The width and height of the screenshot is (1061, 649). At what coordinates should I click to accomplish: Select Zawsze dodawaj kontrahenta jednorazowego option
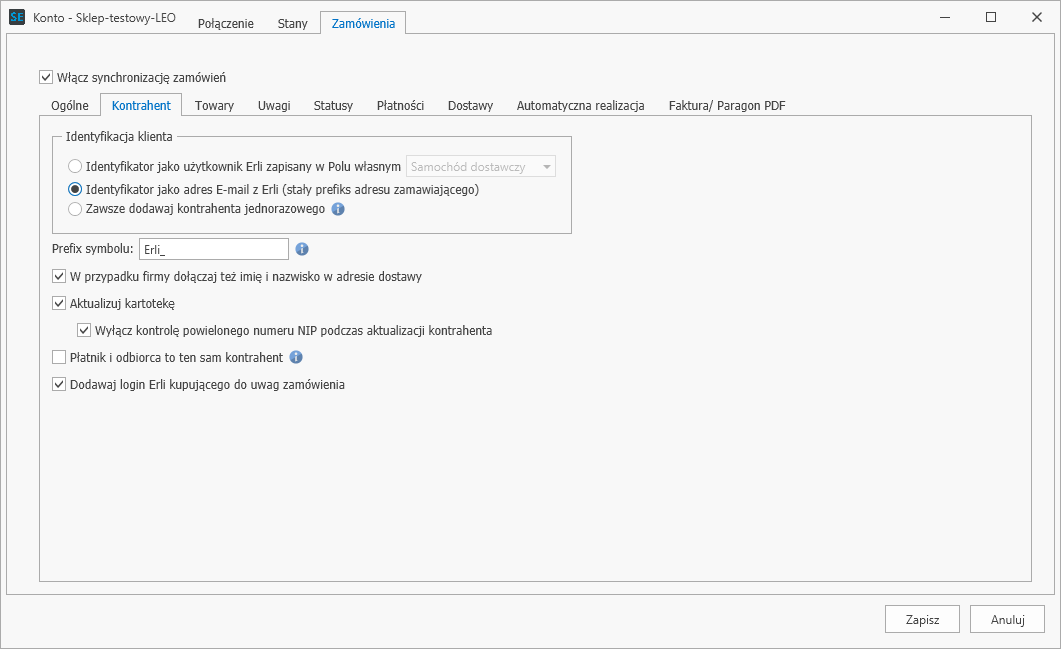pyautogui.click(x=75, y=209)
